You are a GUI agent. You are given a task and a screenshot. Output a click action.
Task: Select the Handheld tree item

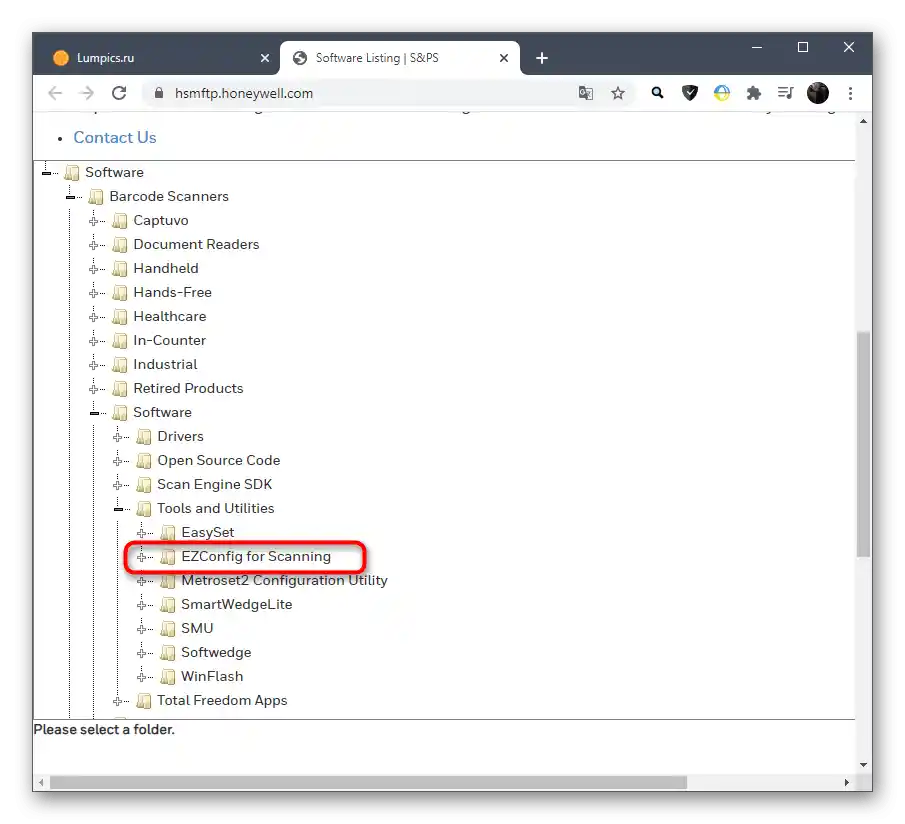pyautogui.click(x=166, y=268)
